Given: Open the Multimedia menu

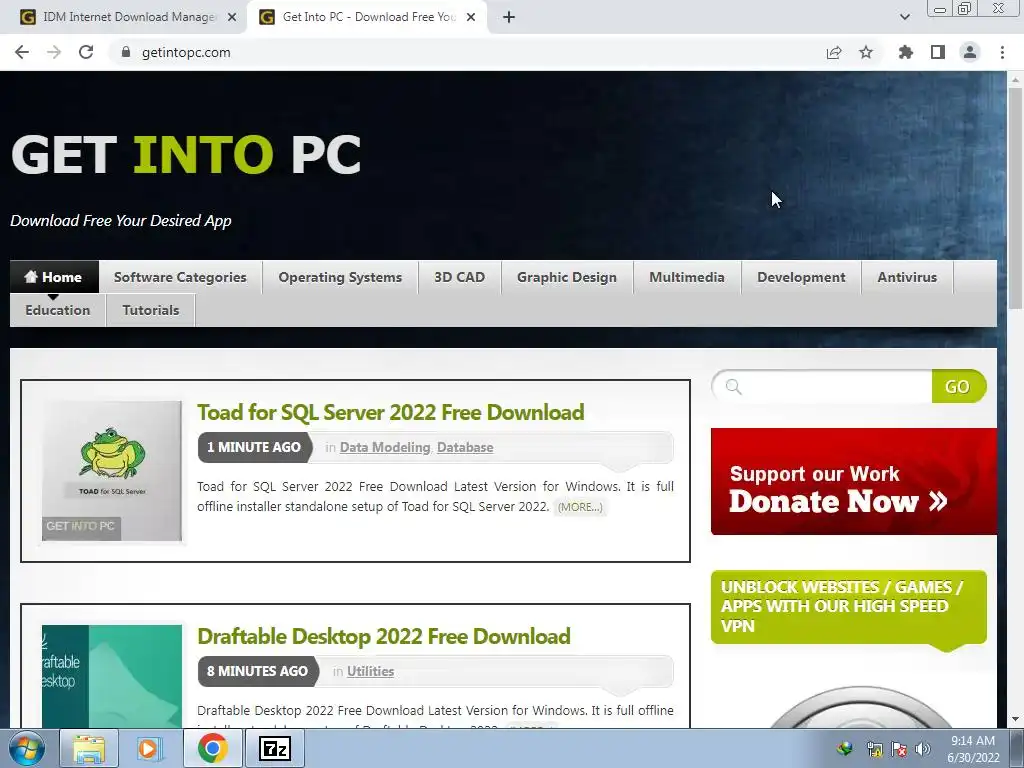Looking at the screenshot, I should point(687,277).
